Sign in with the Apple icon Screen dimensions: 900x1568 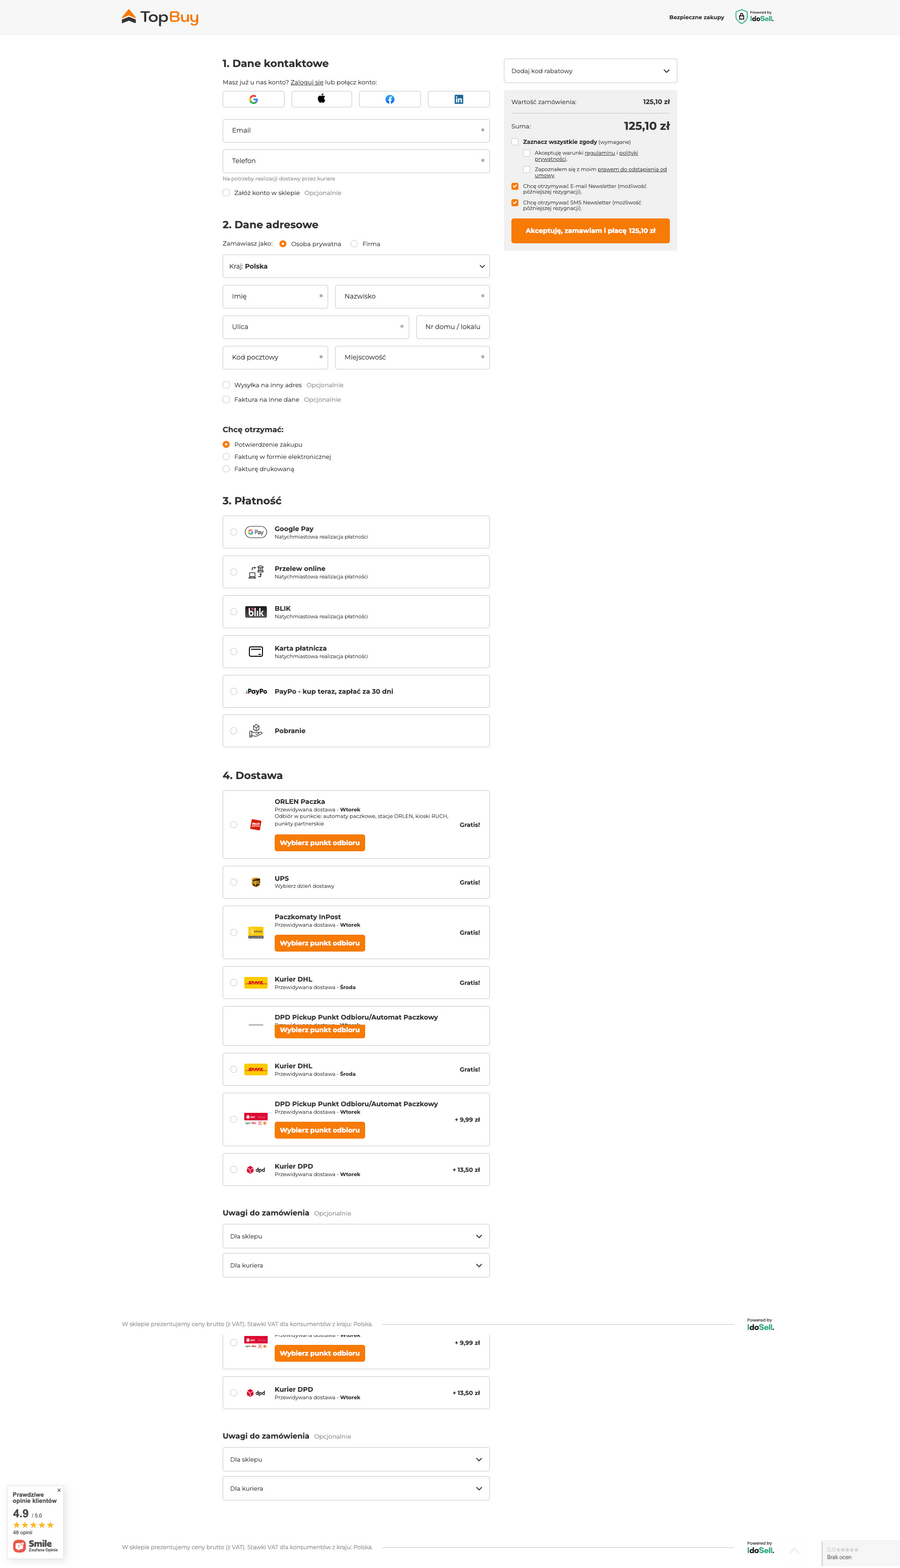[321, 99]
